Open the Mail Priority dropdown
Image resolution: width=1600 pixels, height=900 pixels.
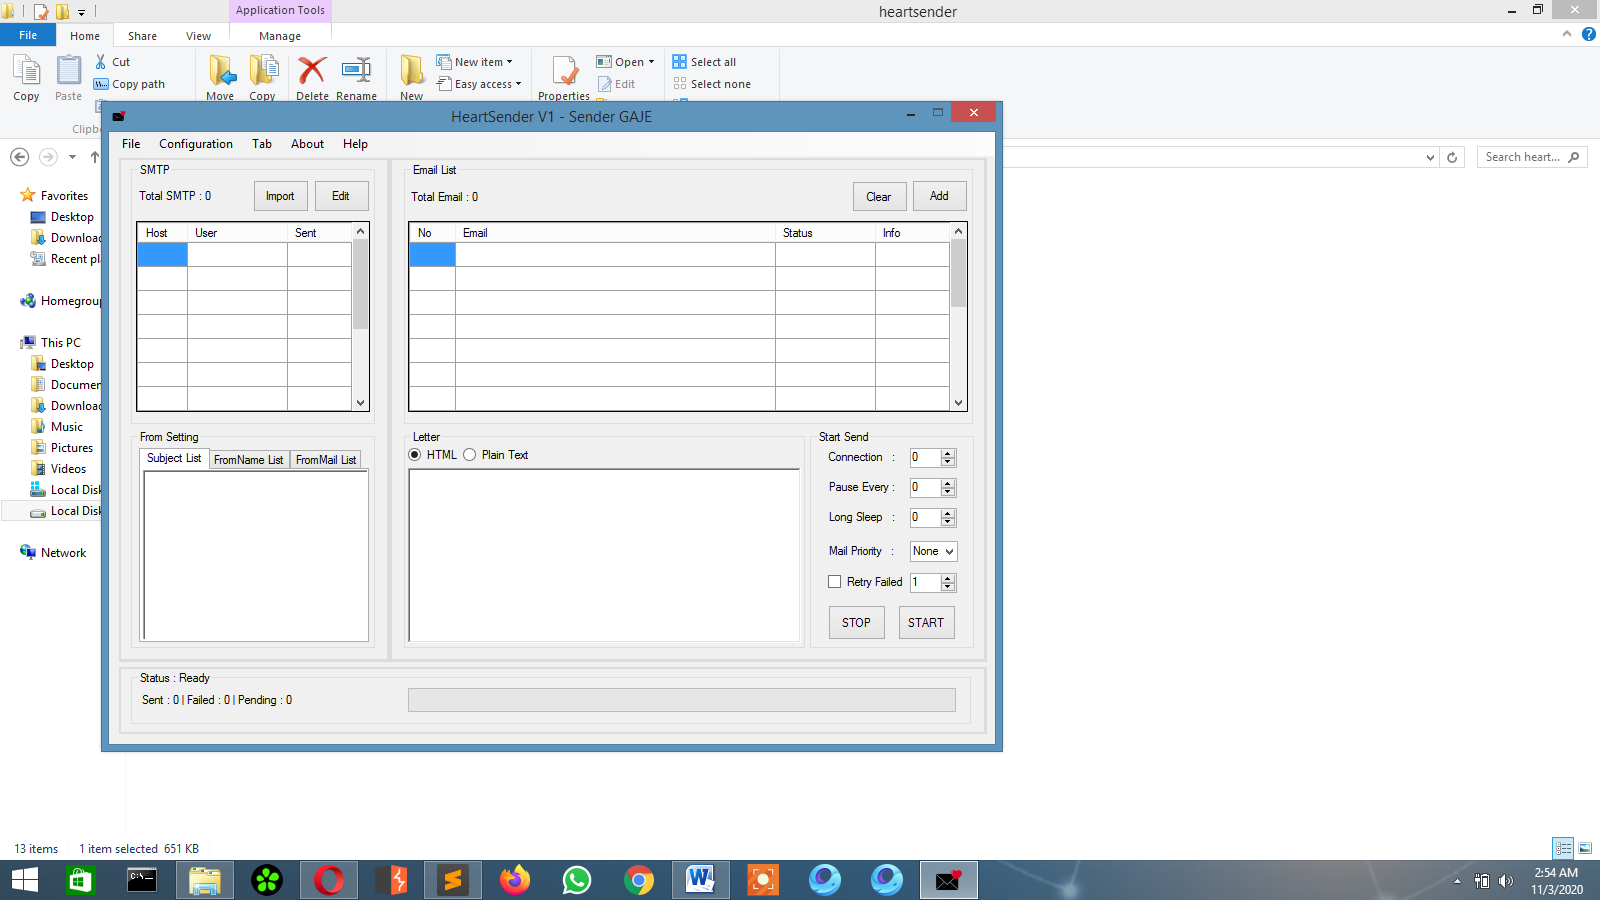(x=932, y=551)
